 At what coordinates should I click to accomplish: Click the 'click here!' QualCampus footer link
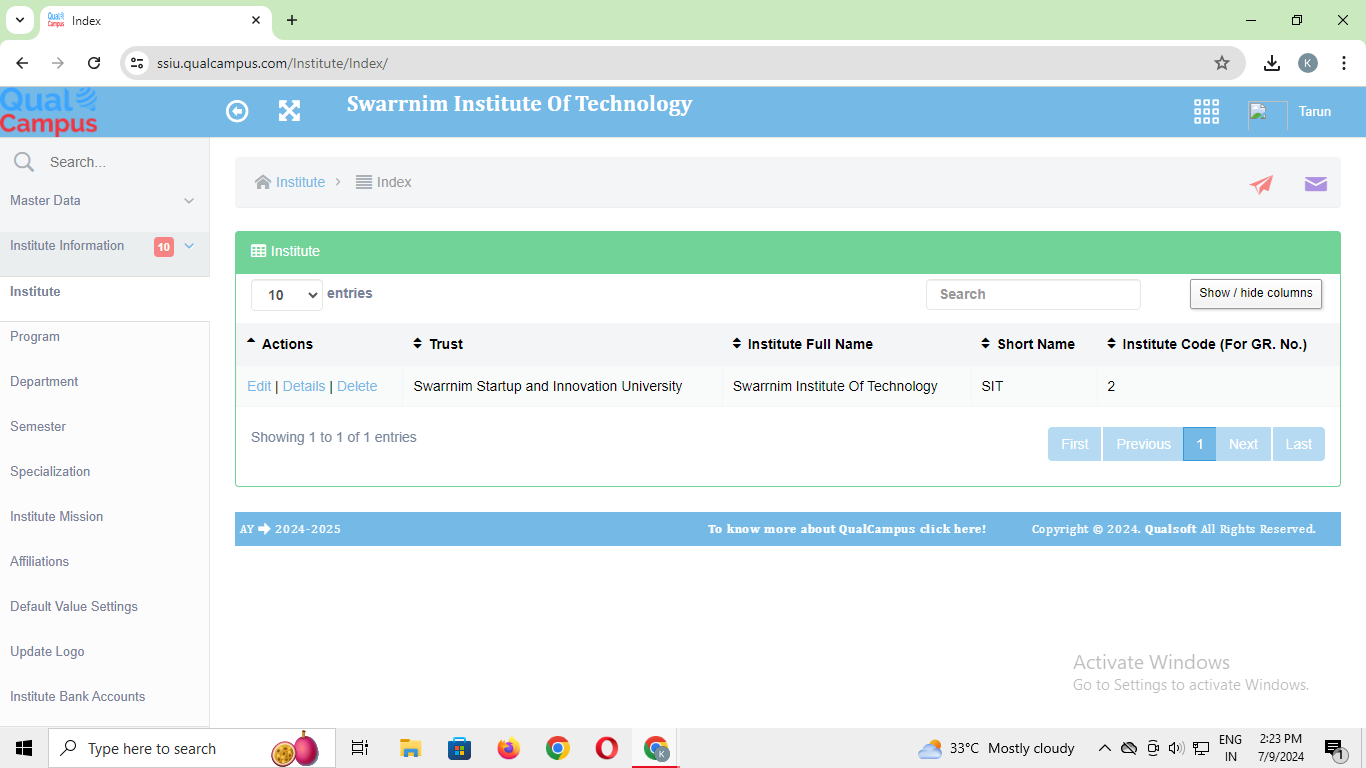click(x=953, y=529)
